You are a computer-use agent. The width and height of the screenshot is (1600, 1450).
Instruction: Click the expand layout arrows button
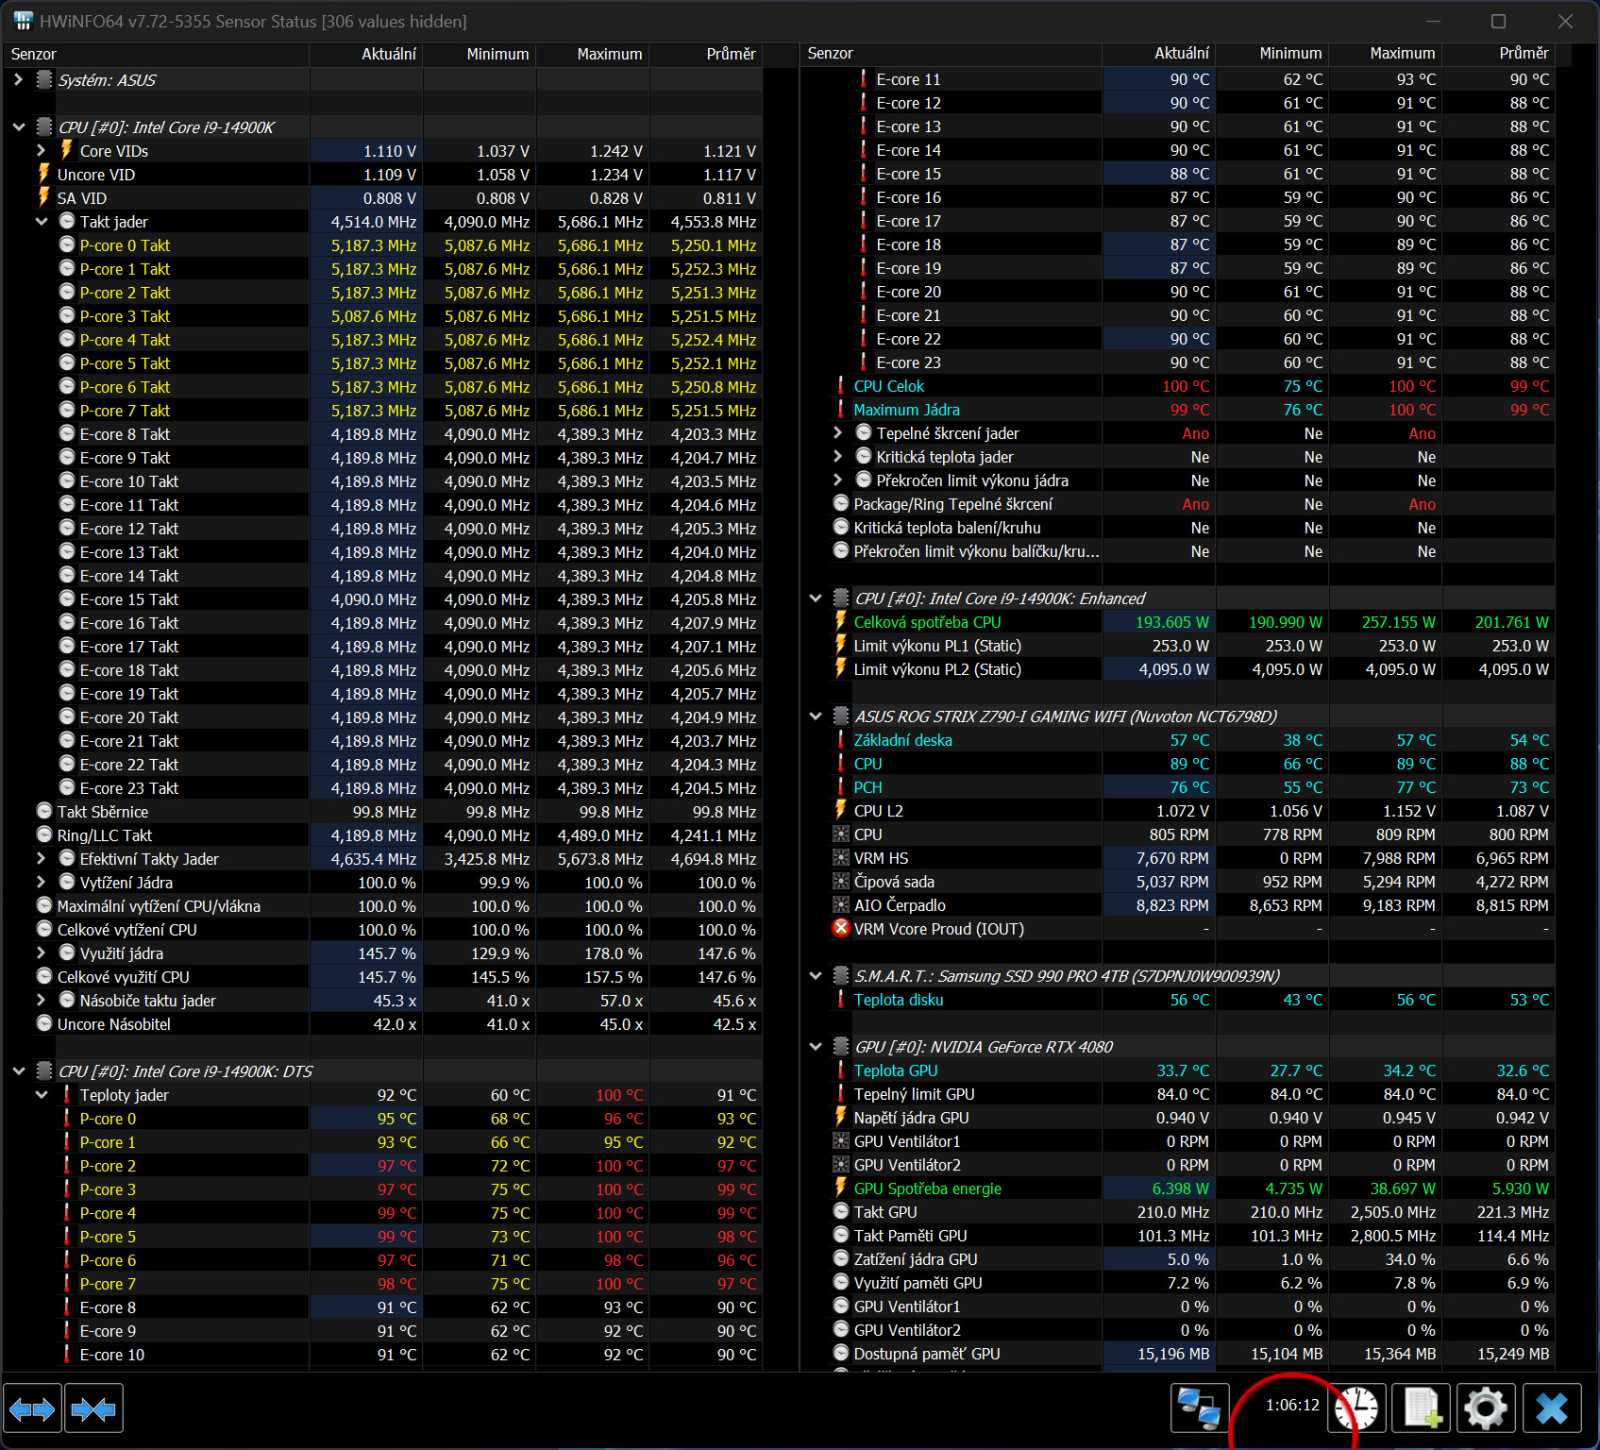(32, 1410)
